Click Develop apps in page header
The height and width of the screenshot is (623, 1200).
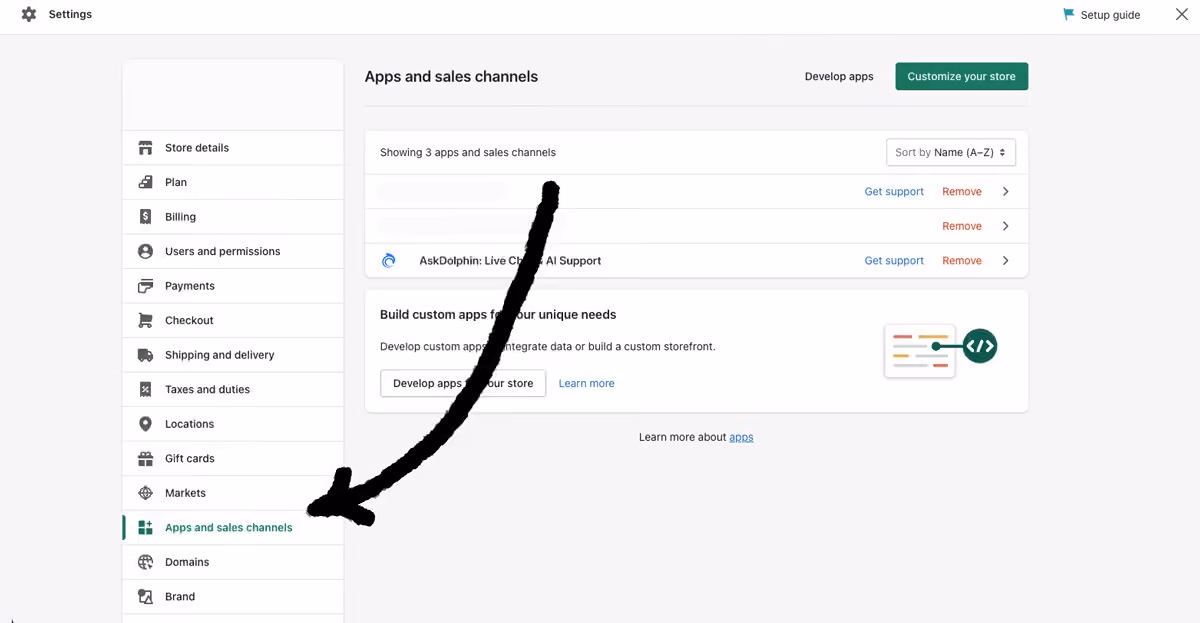click(839, 76)
